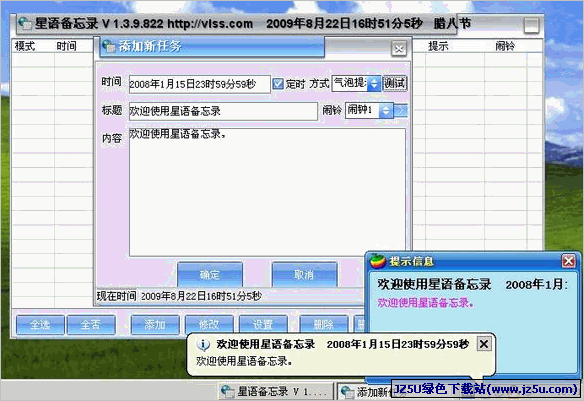The height and width of the screenshot is (401, 584).
Task: Click the colorful apple icon in 提示信息 popup
Action: tap(378, 261)
